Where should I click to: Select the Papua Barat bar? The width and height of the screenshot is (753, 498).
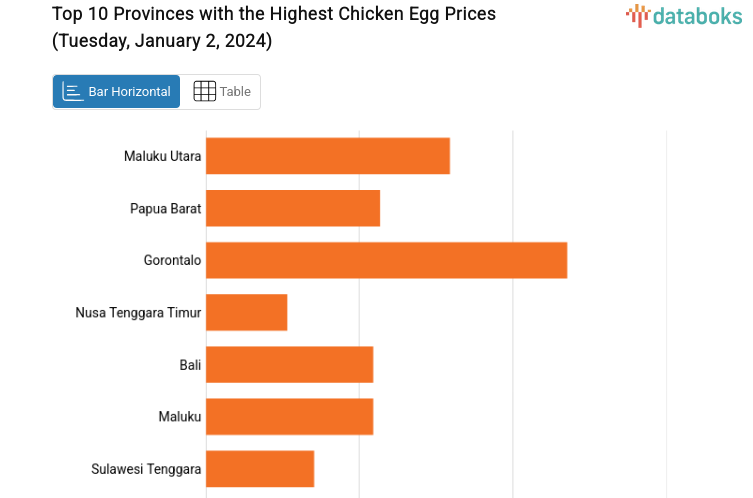(293, 208)
